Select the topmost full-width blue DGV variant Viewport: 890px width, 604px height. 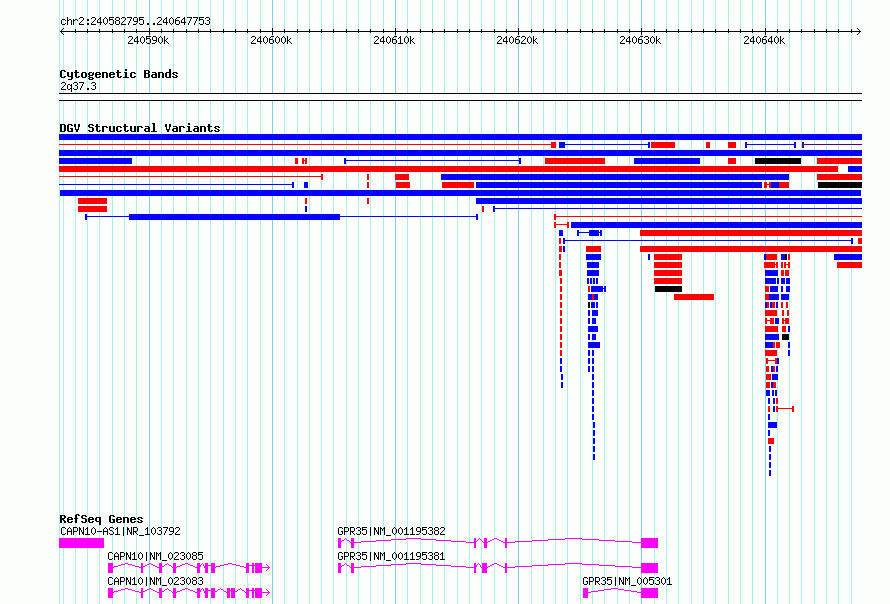coord(460,137)
